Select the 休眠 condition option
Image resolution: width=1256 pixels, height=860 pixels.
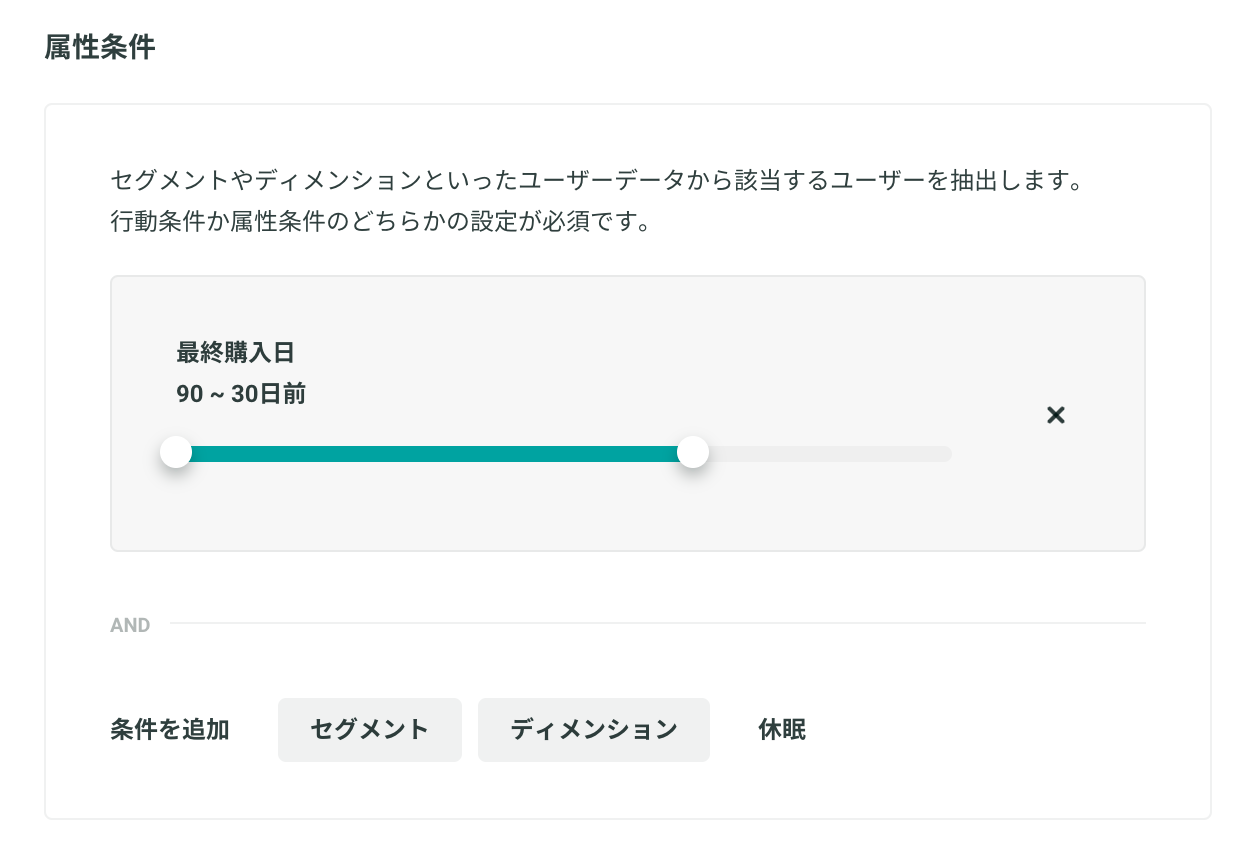point(782,730)
